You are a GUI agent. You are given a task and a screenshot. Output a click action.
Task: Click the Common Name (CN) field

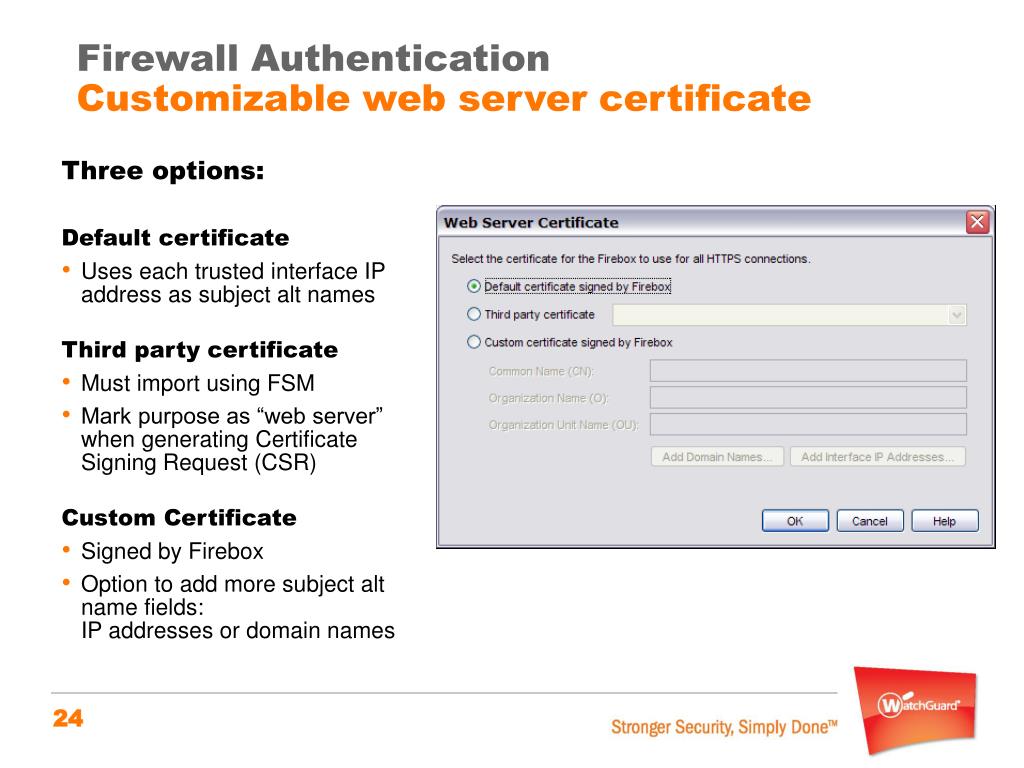pyautogui.click(x=808, y=371)
